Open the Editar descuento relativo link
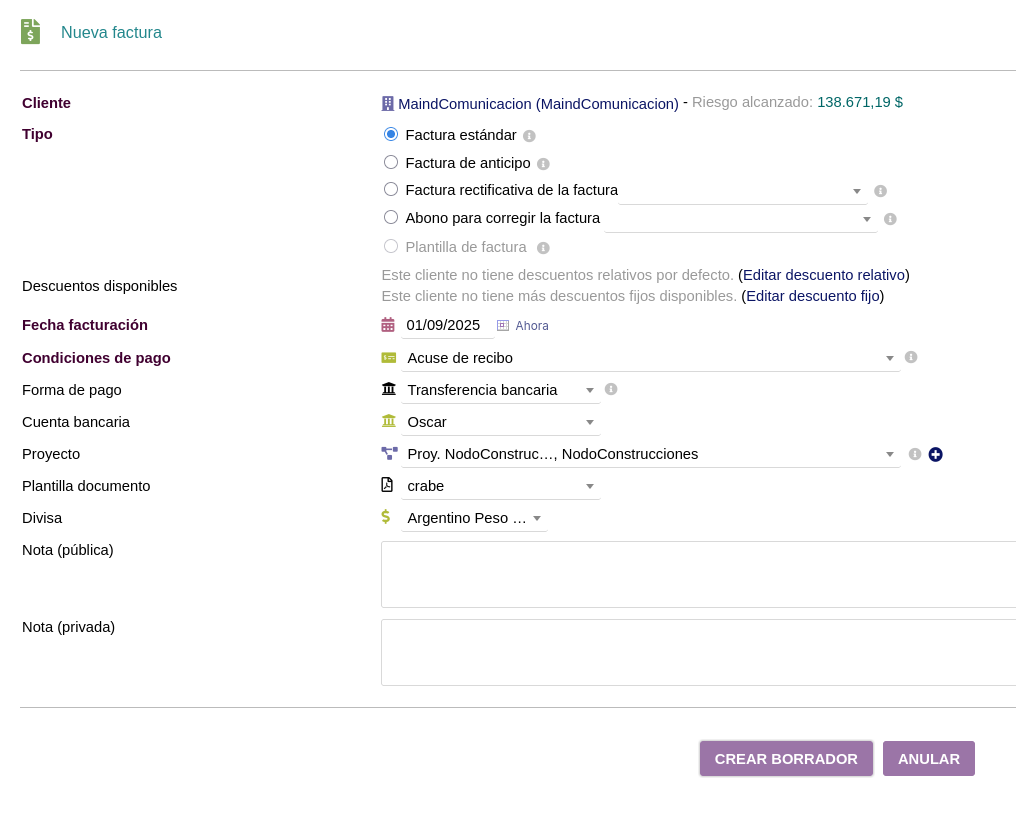1016x822 pixels. pos(824,275)
